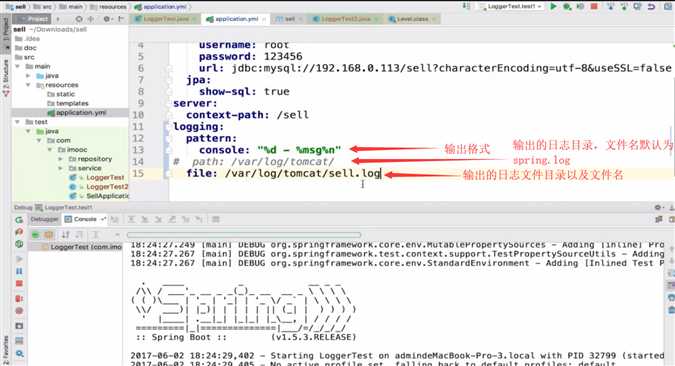Click the step over icon in debugger toolbar
This screenshot has height=366, width=675.
coord(131,220)
